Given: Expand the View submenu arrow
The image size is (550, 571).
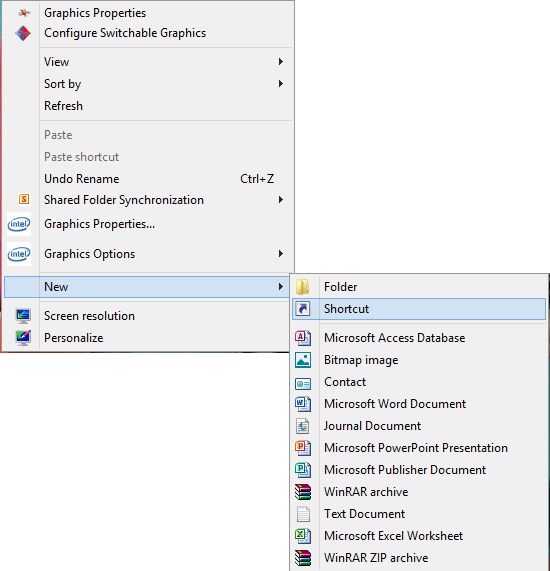Looking at the screenshot, I should pyautogui.click(x=280, y=62).
